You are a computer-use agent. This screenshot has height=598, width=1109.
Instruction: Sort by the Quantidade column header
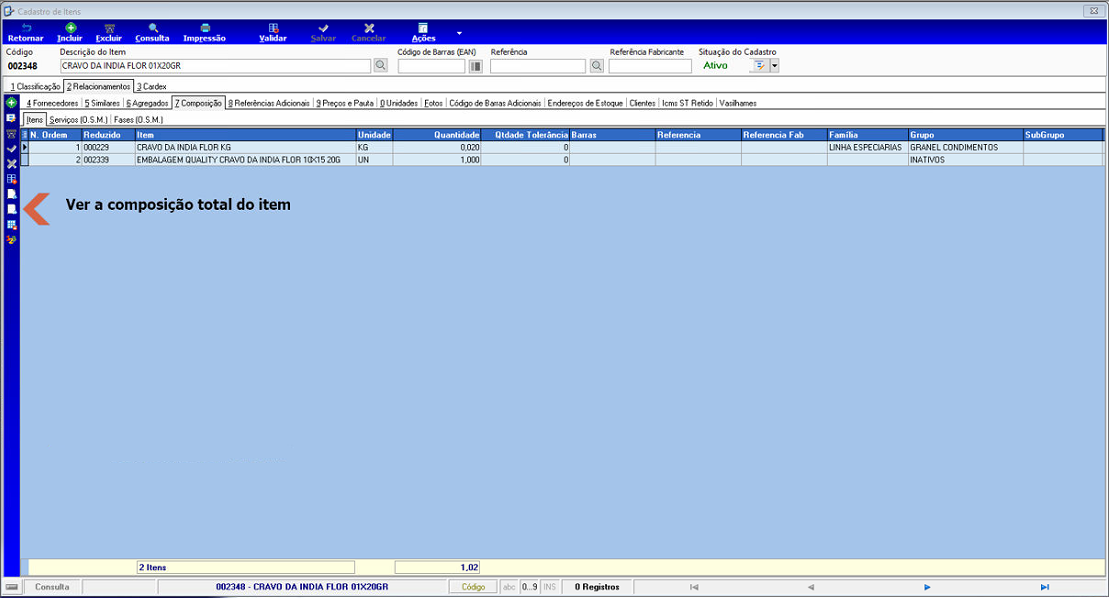coord(437,134)
